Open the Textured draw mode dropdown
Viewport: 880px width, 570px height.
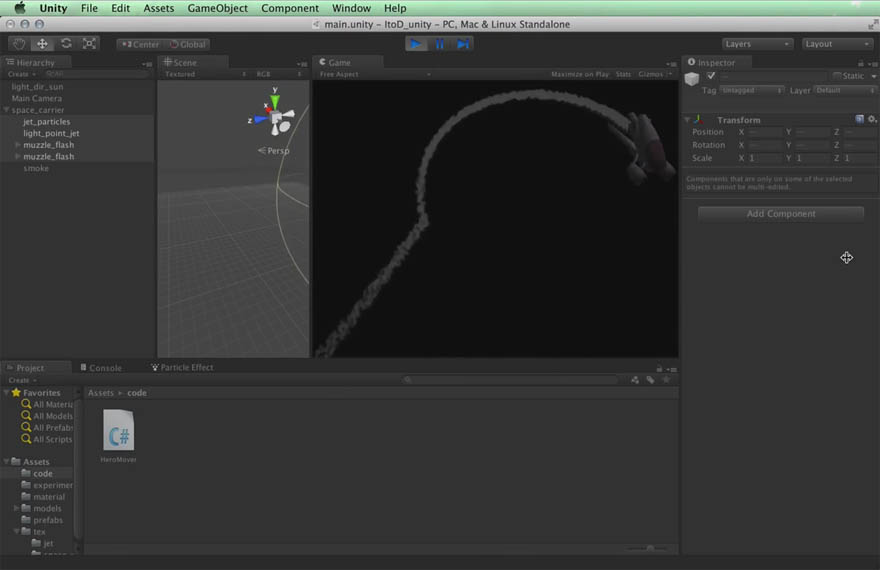(204, 74)
